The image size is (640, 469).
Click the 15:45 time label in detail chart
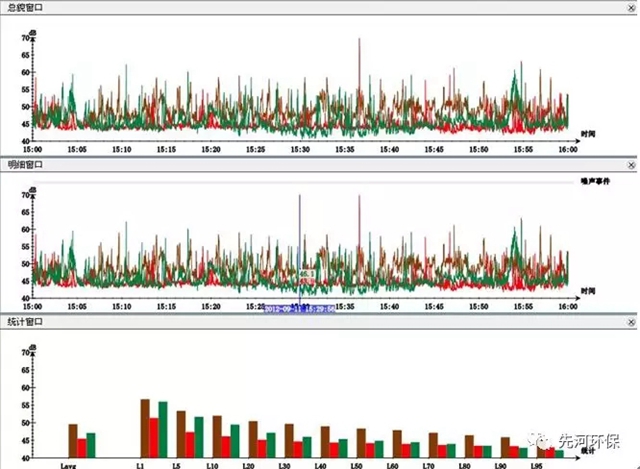(x=434, y=307)
